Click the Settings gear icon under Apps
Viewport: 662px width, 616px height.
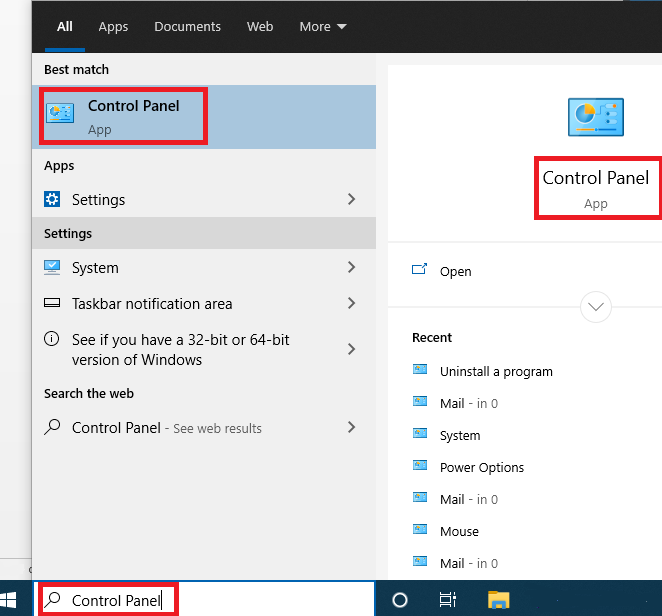pos(52,199)
